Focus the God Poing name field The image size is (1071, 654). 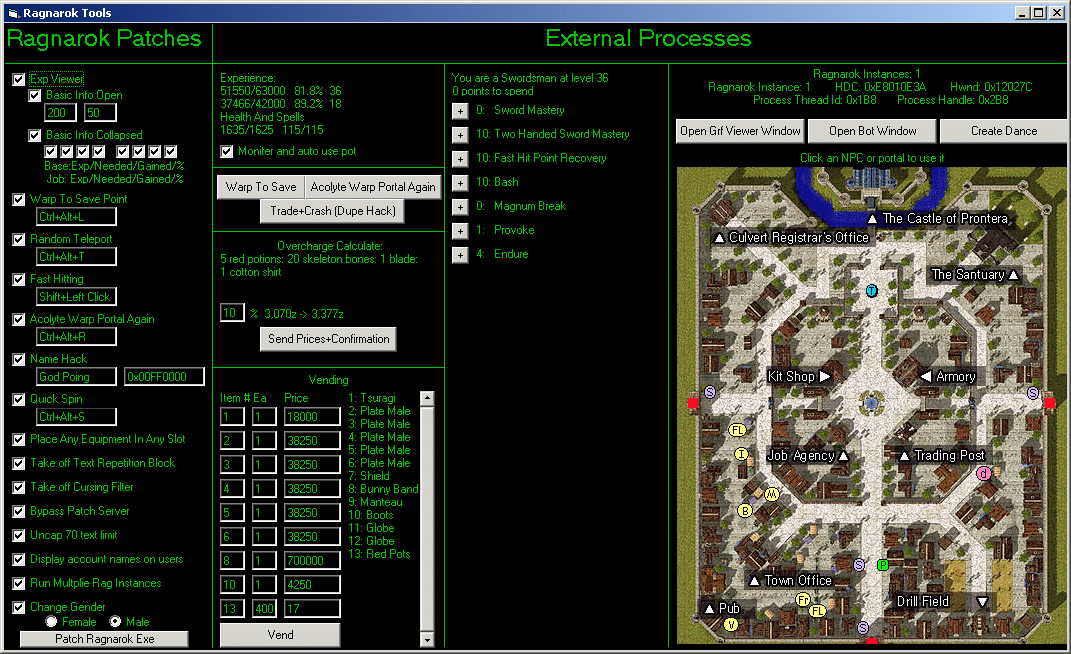click(76, 377)
